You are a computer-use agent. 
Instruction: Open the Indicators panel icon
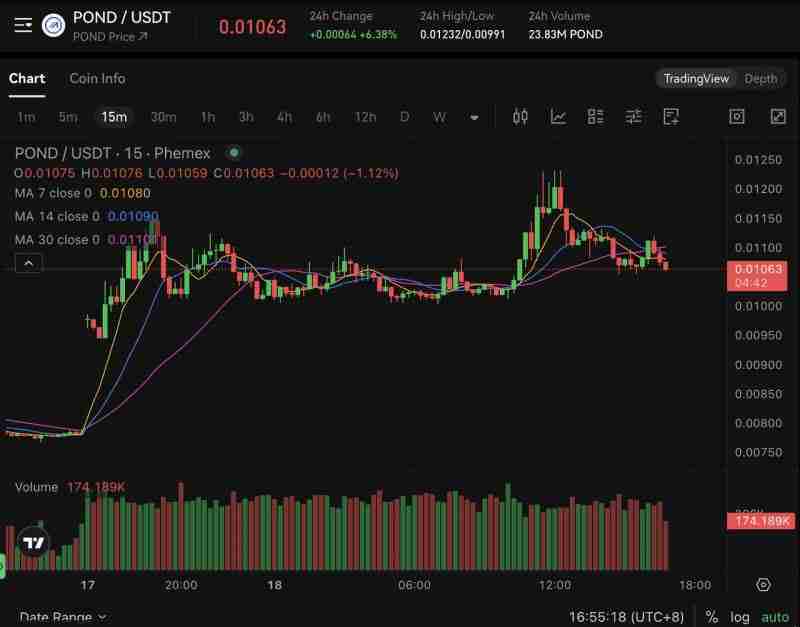coord(559,117)
